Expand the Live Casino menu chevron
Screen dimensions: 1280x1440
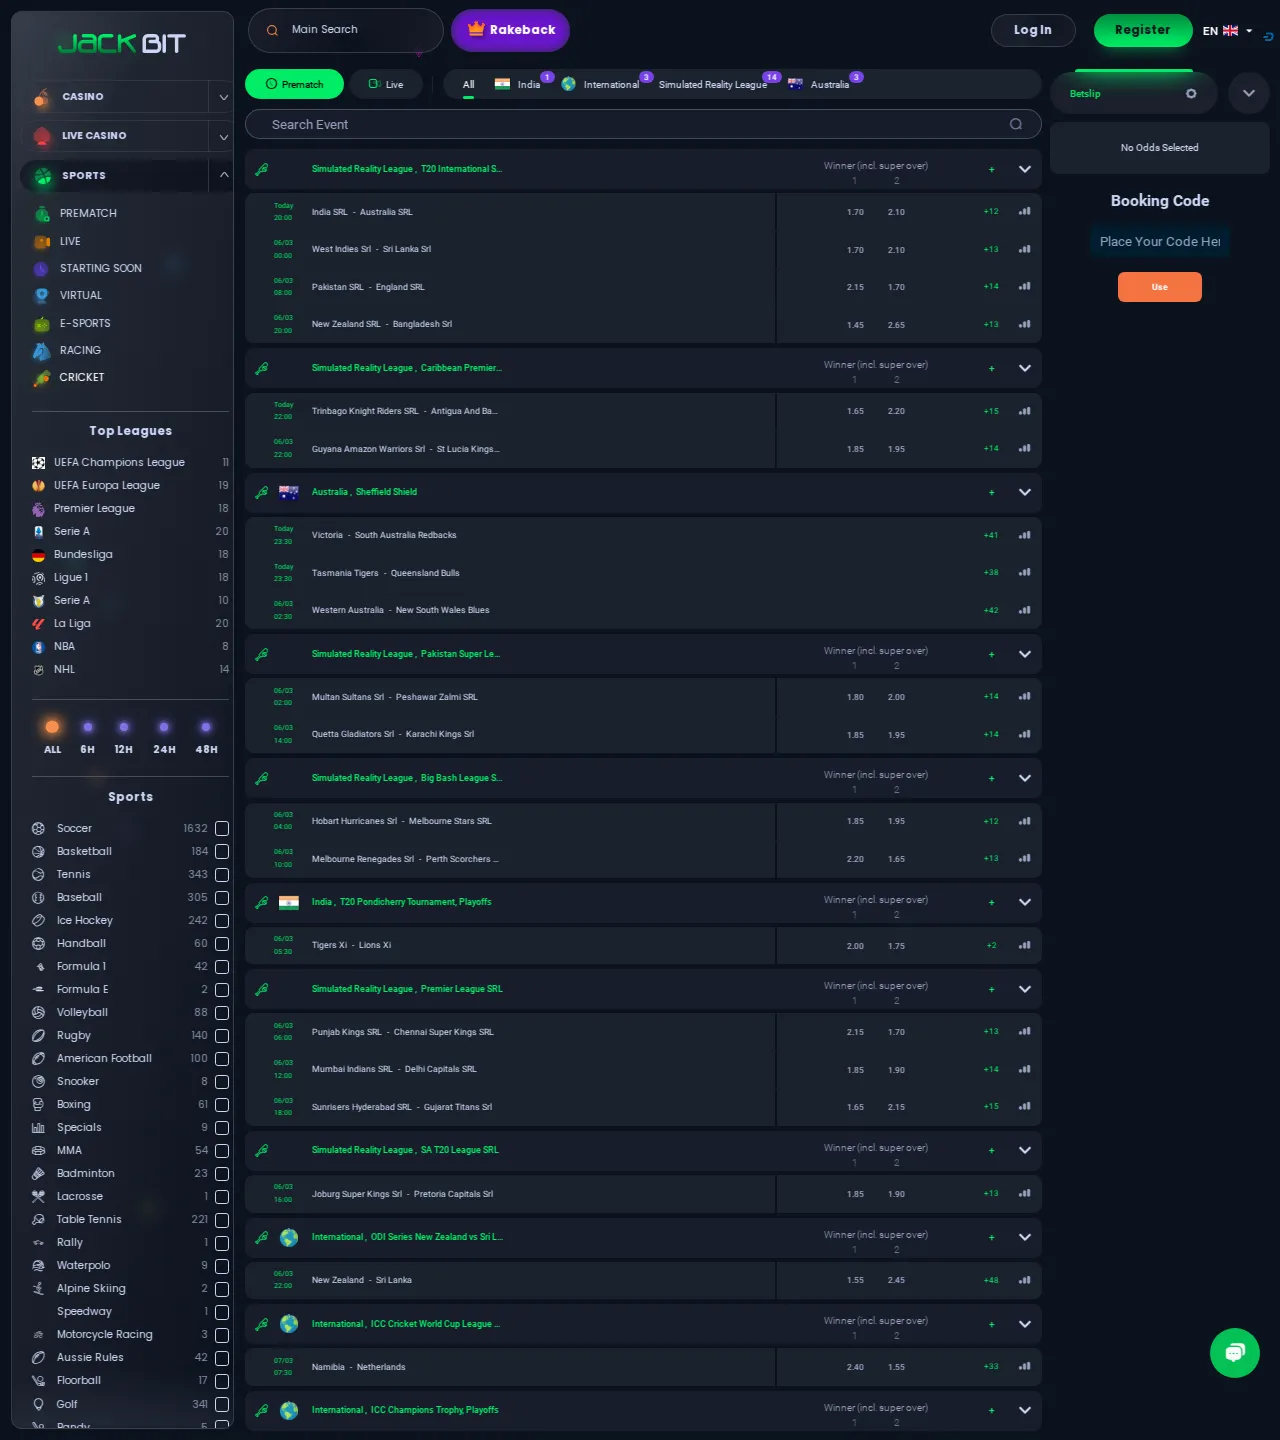click(x=223, y=136)
